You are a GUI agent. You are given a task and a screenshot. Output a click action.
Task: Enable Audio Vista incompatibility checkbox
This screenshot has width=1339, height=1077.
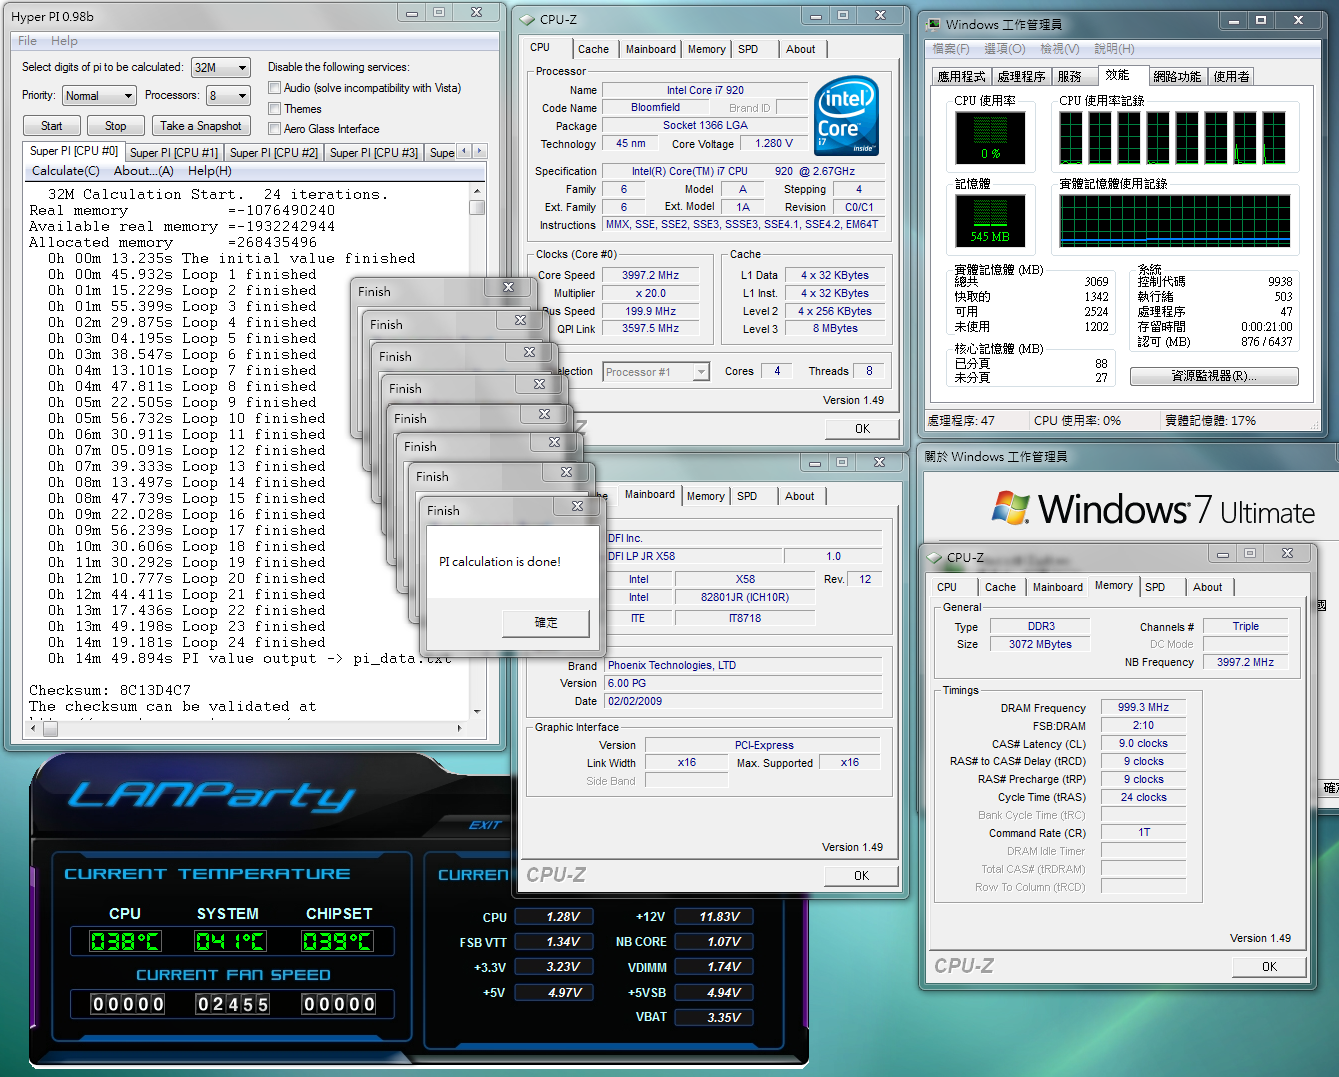coord(274,88)
